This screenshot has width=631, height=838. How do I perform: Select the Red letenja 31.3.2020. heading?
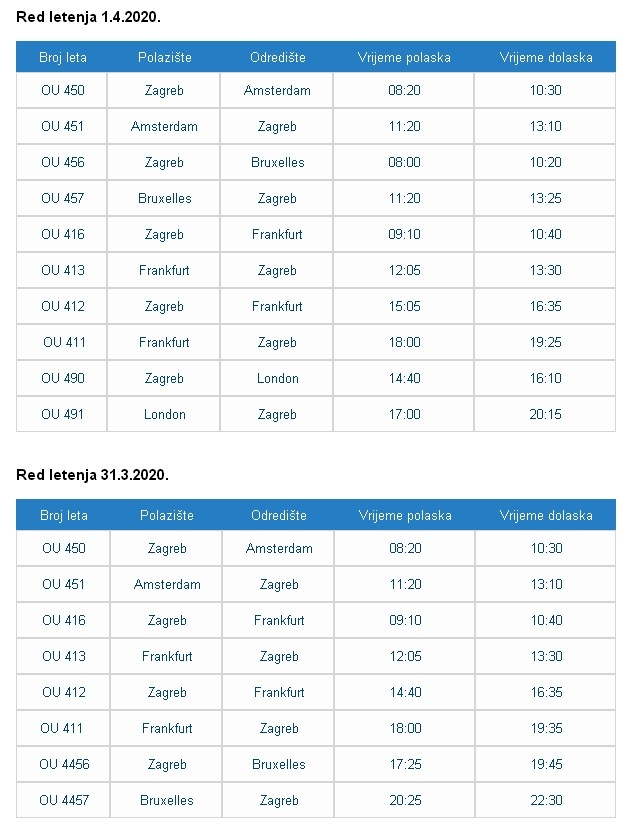(x=92, y=475)
